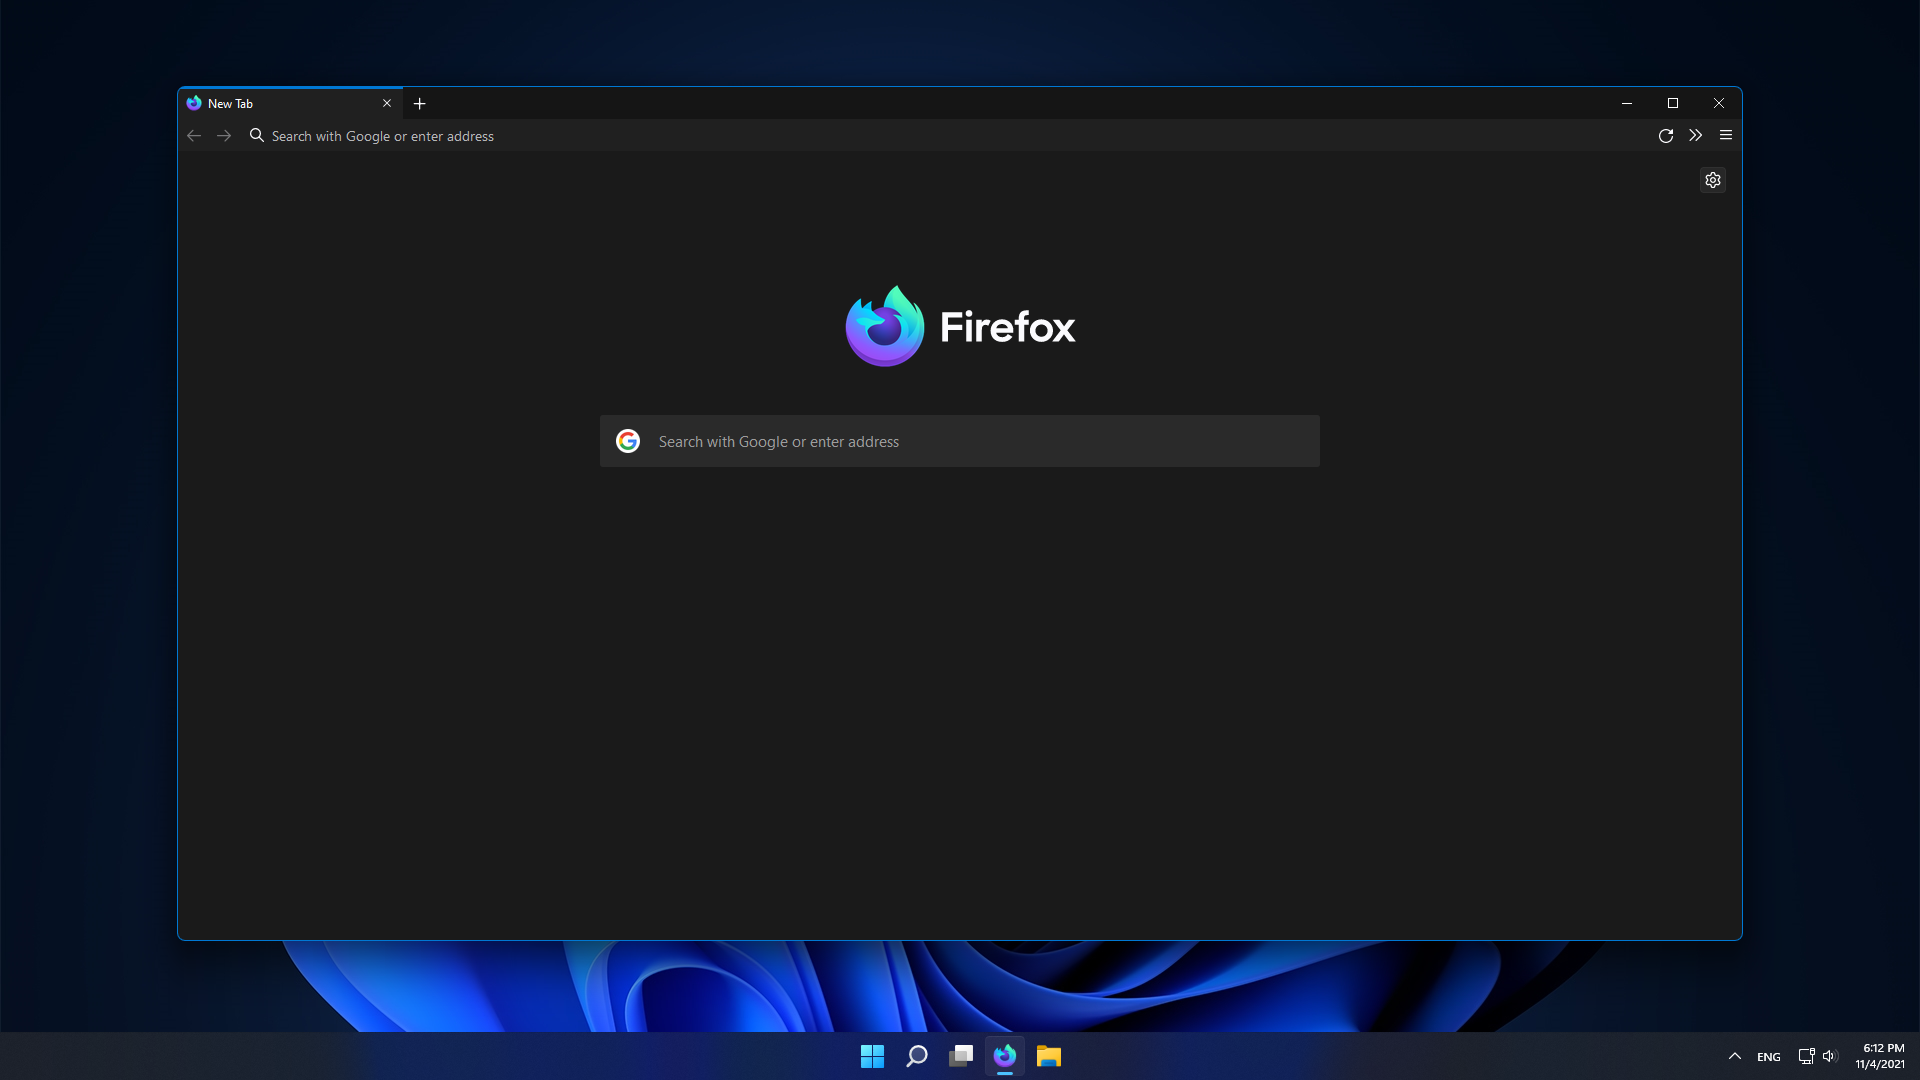Click the ENG language indicator
1920x1080 pixels.
pos(1768,1057)
